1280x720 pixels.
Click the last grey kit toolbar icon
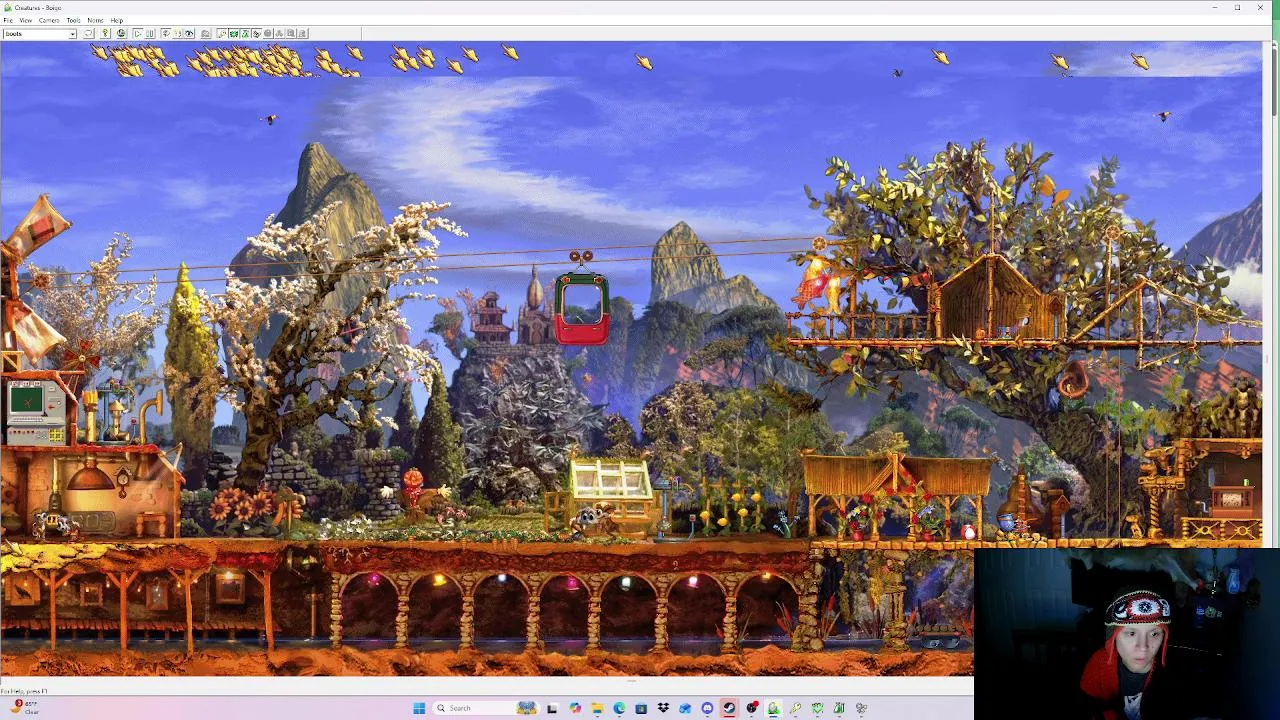[x=302, y=34]
